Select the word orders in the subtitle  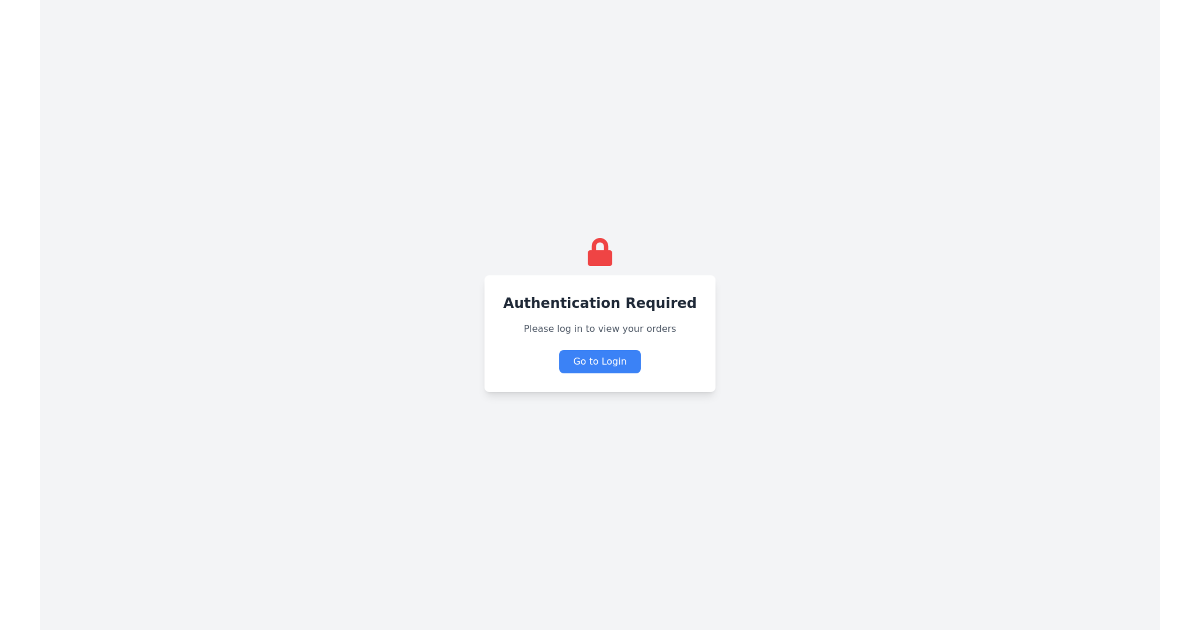point(661,329)
